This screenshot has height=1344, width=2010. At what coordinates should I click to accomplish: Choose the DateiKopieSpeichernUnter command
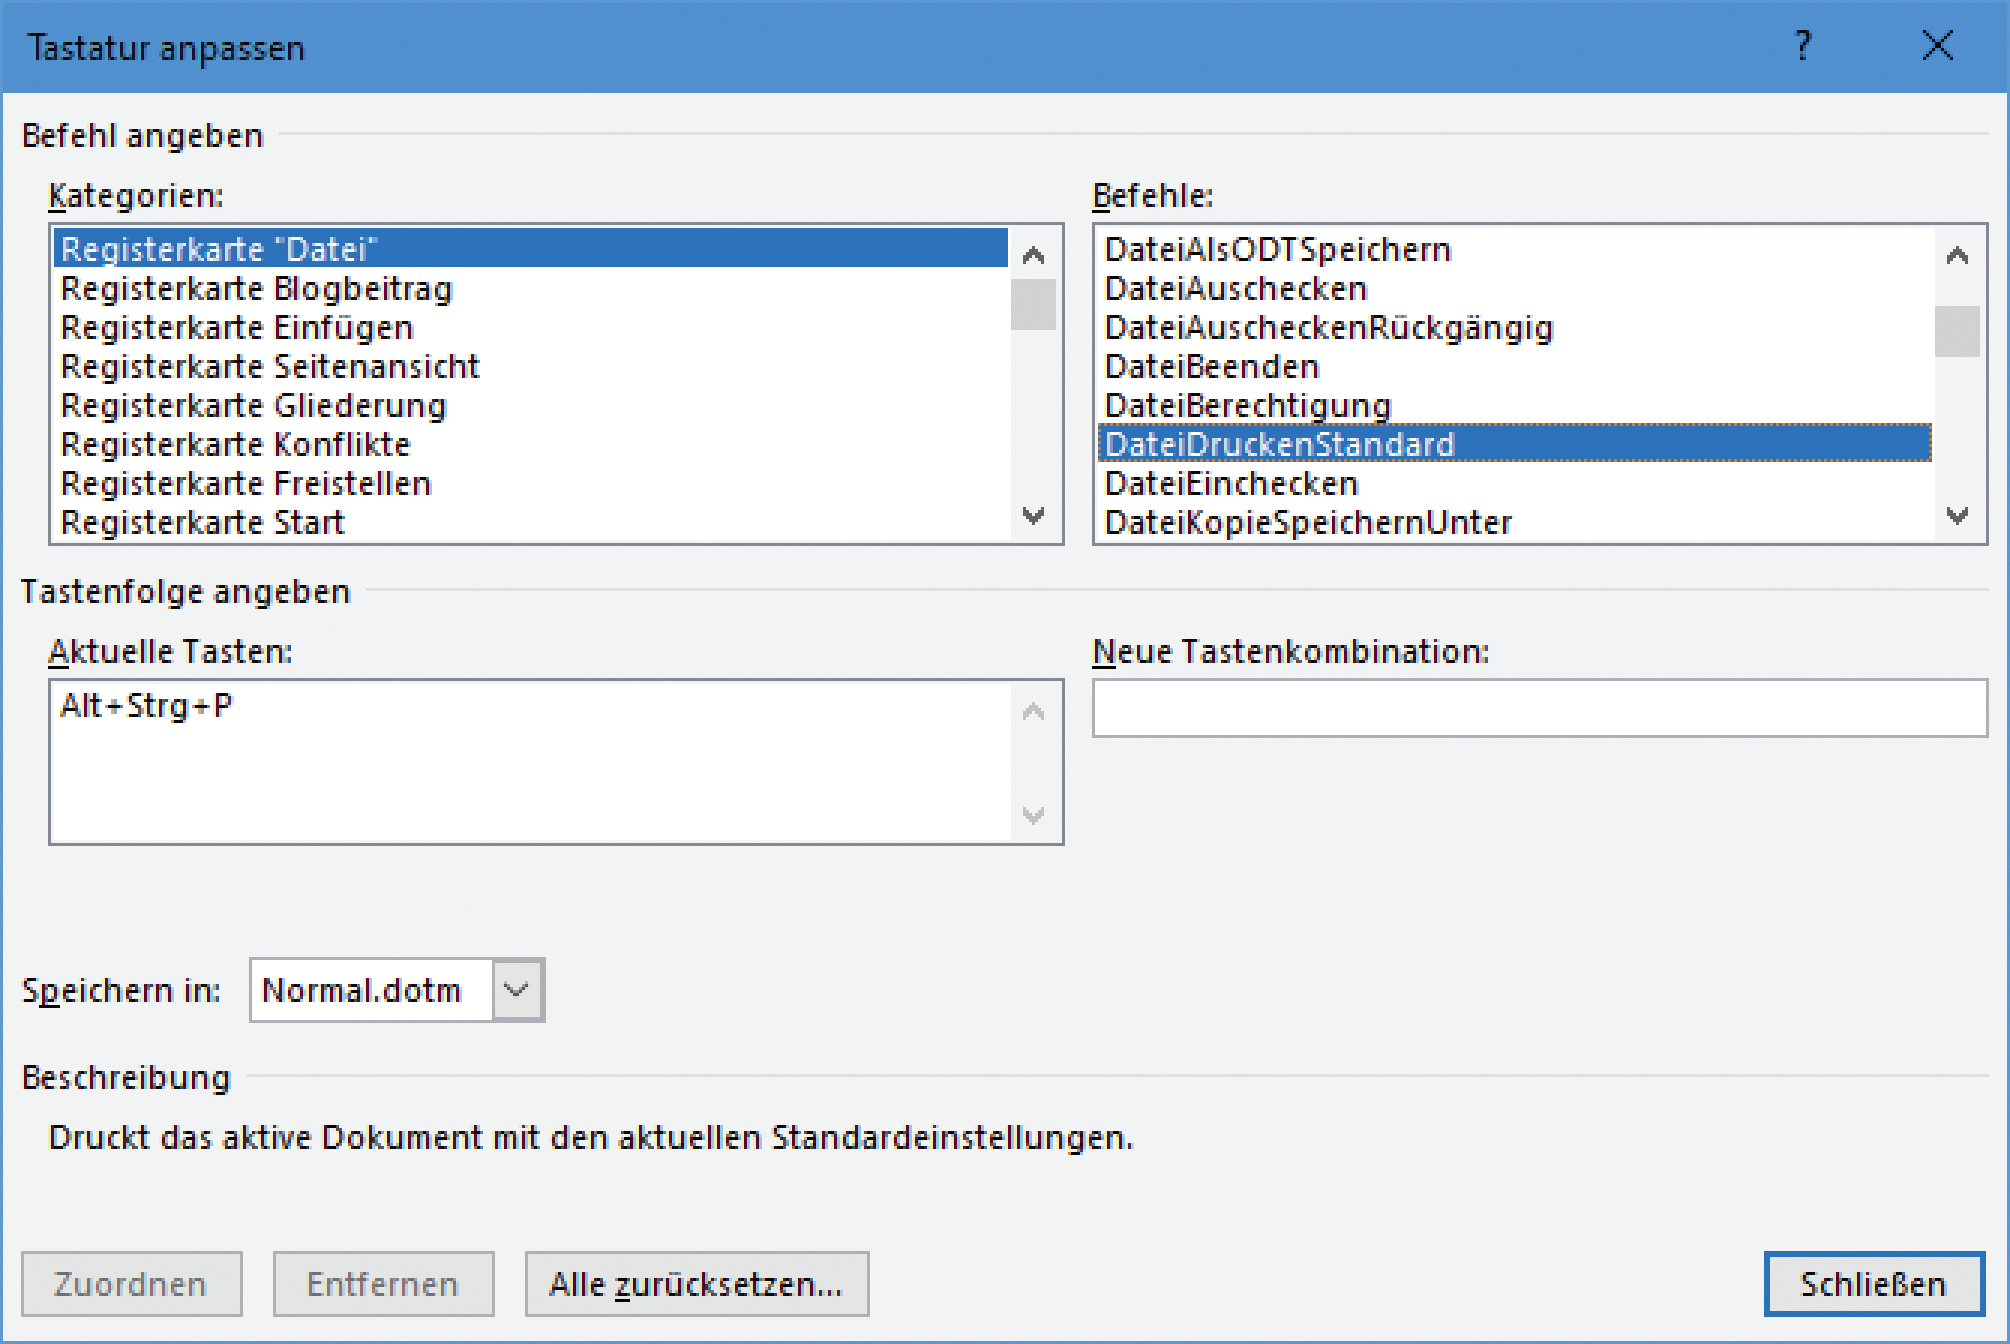click(1308, 523)
